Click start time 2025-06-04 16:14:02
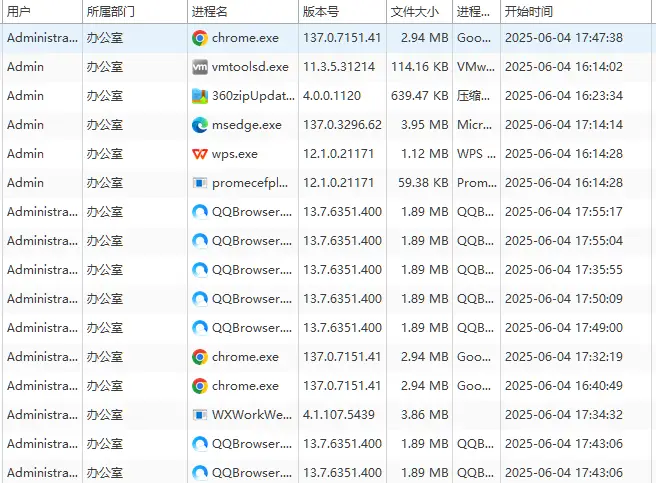The height and width of the screenshot is (483, 656). [564, 67]
